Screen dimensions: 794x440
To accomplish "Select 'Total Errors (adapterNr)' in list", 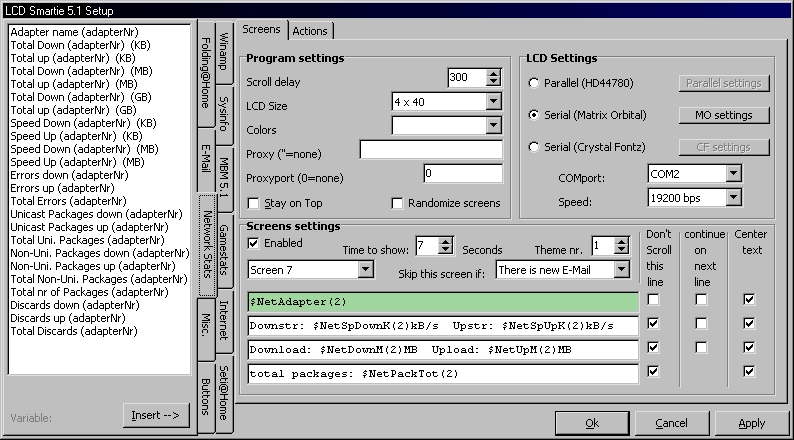I will 68,201.
